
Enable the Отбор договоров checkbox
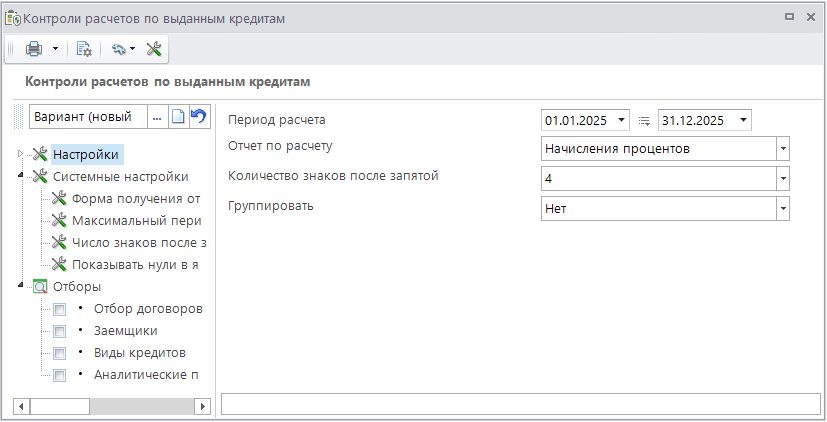pyautogui.click(x=60, y=309)
